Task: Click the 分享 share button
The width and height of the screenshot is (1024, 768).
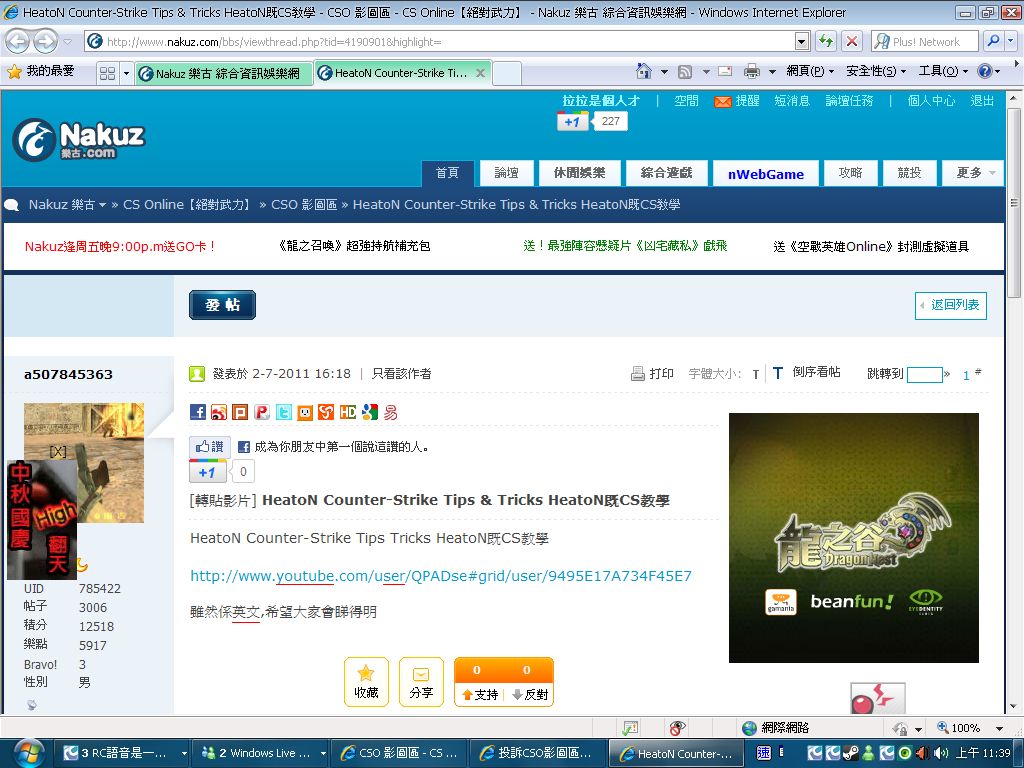Action: pos(421,682)
